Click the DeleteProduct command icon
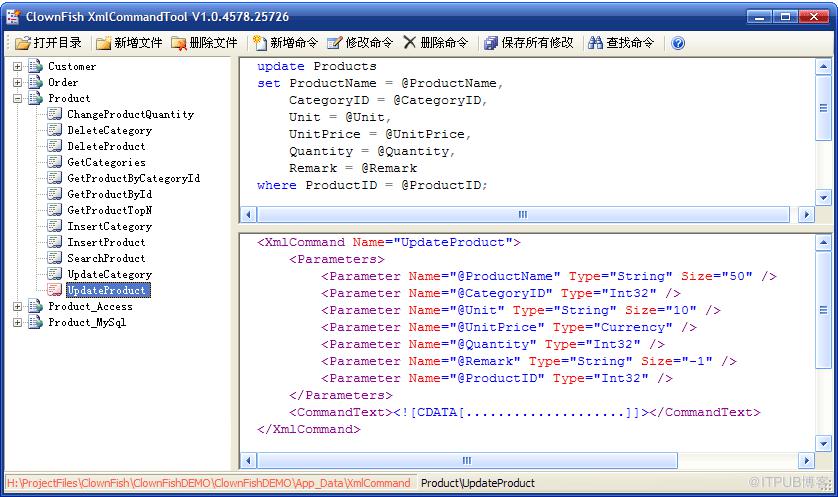 click(x=55, y=146)
